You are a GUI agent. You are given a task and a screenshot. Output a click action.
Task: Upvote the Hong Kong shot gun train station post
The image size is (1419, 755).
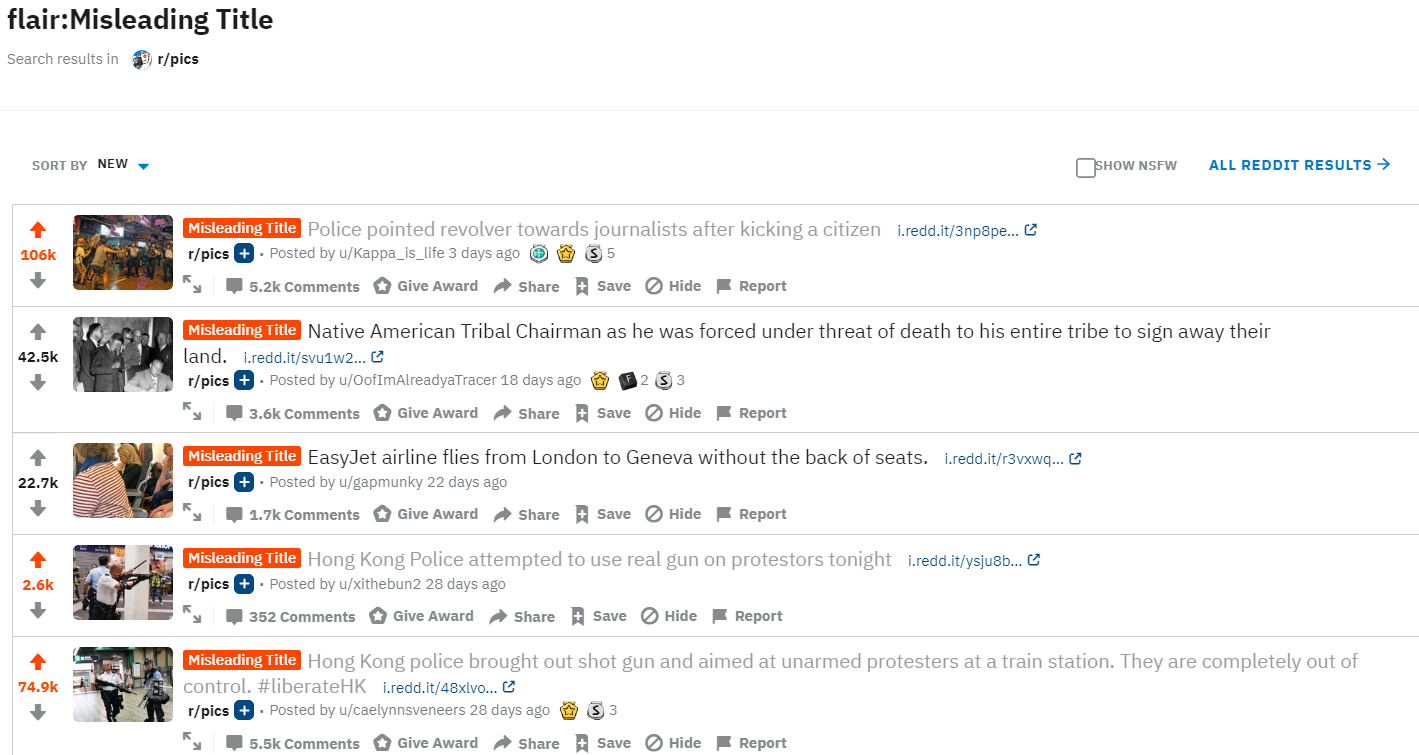click(38, 662)
